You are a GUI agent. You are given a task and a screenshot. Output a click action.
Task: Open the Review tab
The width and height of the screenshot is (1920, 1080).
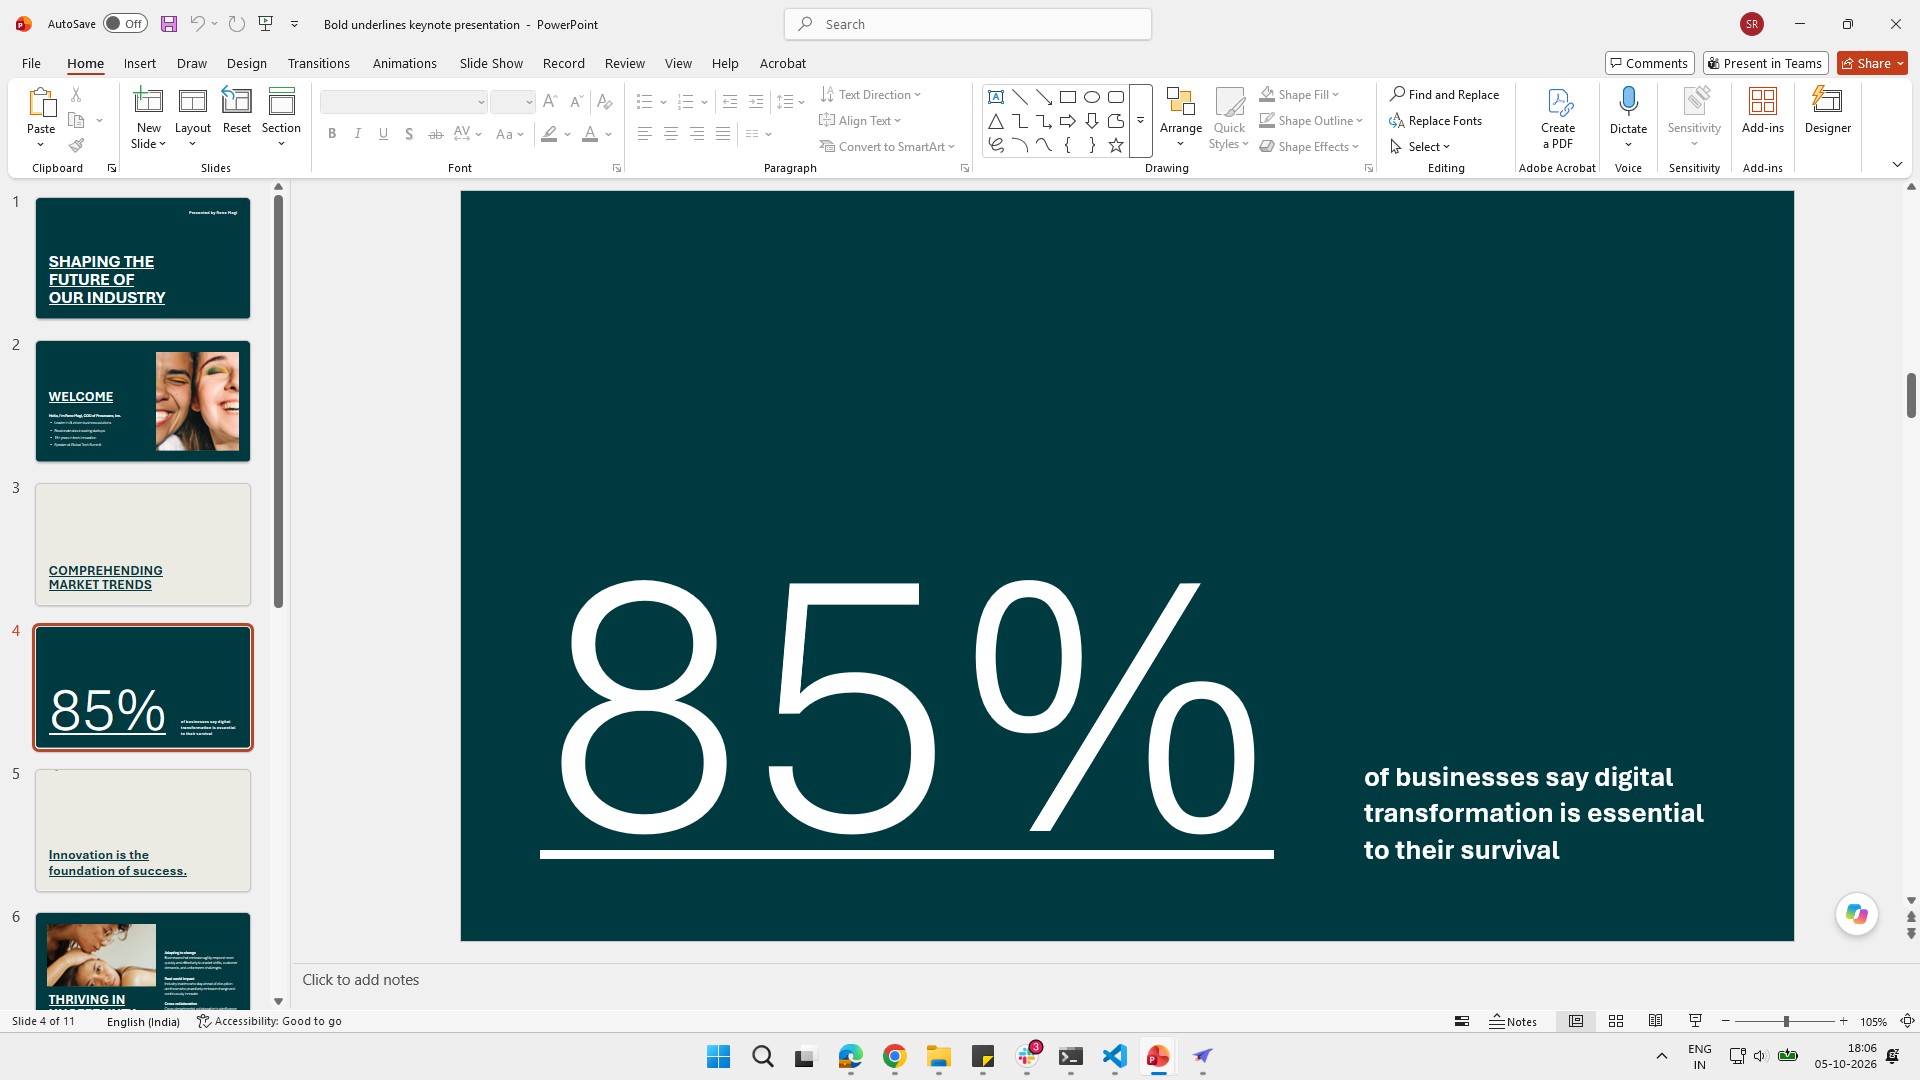click(x=624, y=63)
